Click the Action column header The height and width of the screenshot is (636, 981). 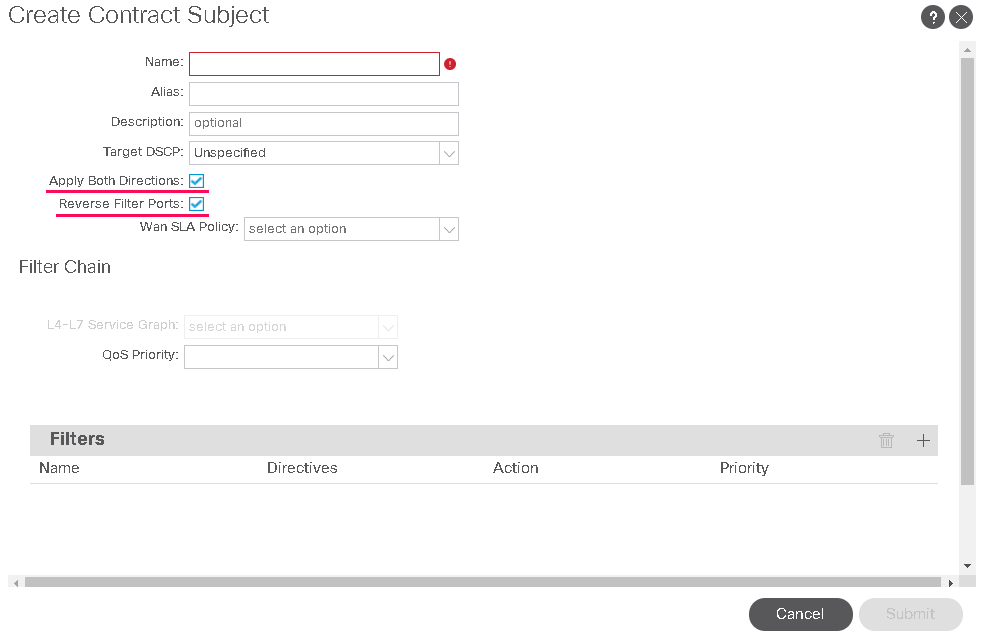(516, 468)
